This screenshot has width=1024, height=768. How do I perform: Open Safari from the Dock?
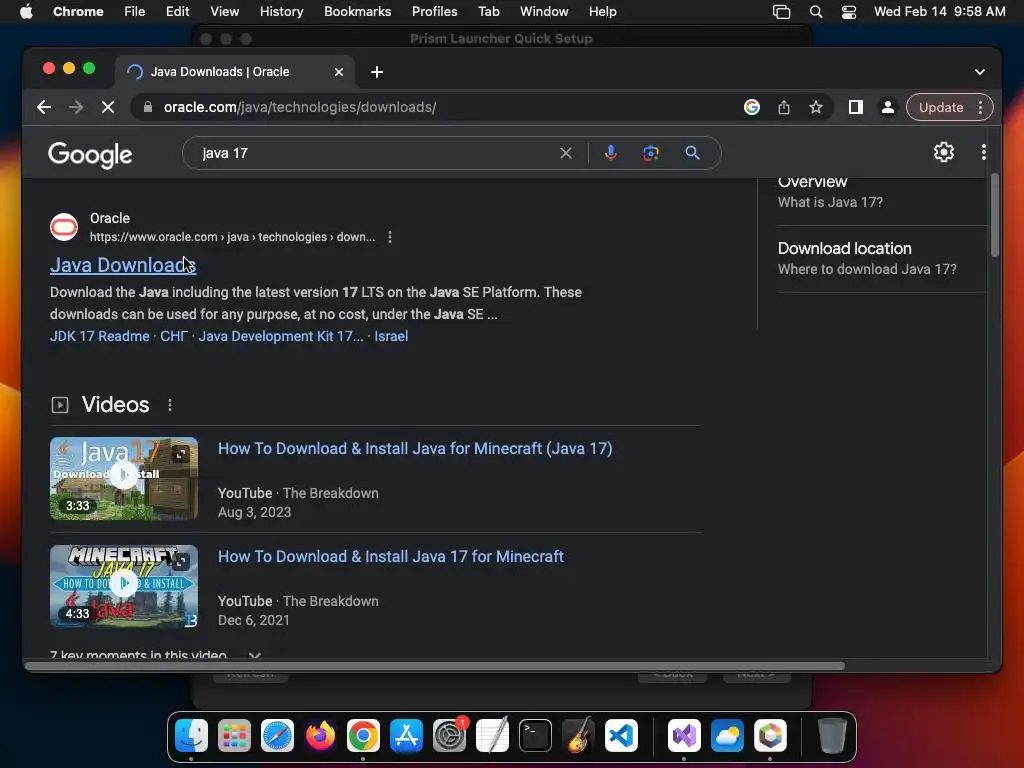pyautogui.click(x=278, y=736)
